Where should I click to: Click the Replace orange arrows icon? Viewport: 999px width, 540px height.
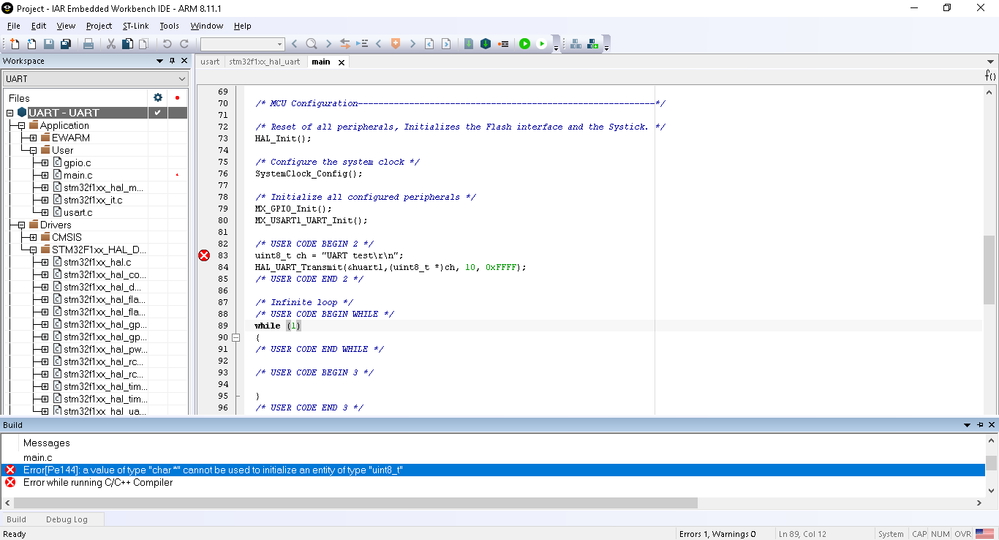point(345,44)
